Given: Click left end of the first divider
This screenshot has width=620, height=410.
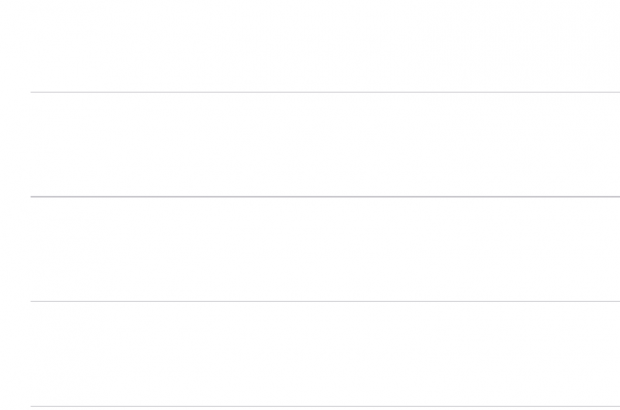Looking at the screenshot, I should tap(33, 92).
